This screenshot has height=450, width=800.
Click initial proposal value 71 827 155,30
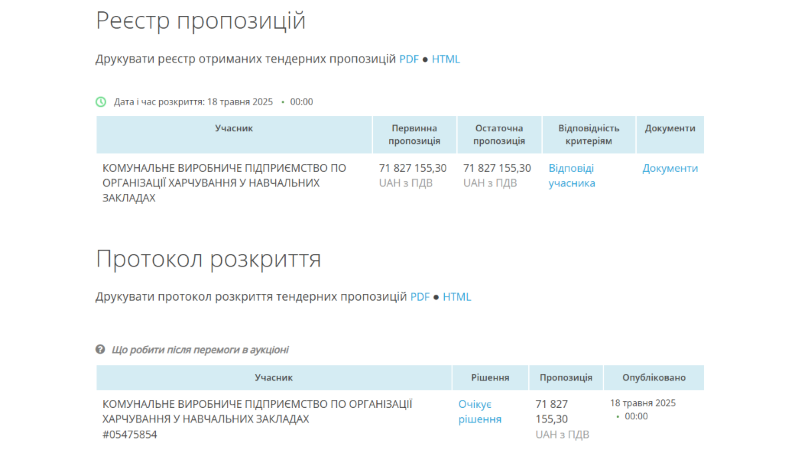tap(412, 168)
